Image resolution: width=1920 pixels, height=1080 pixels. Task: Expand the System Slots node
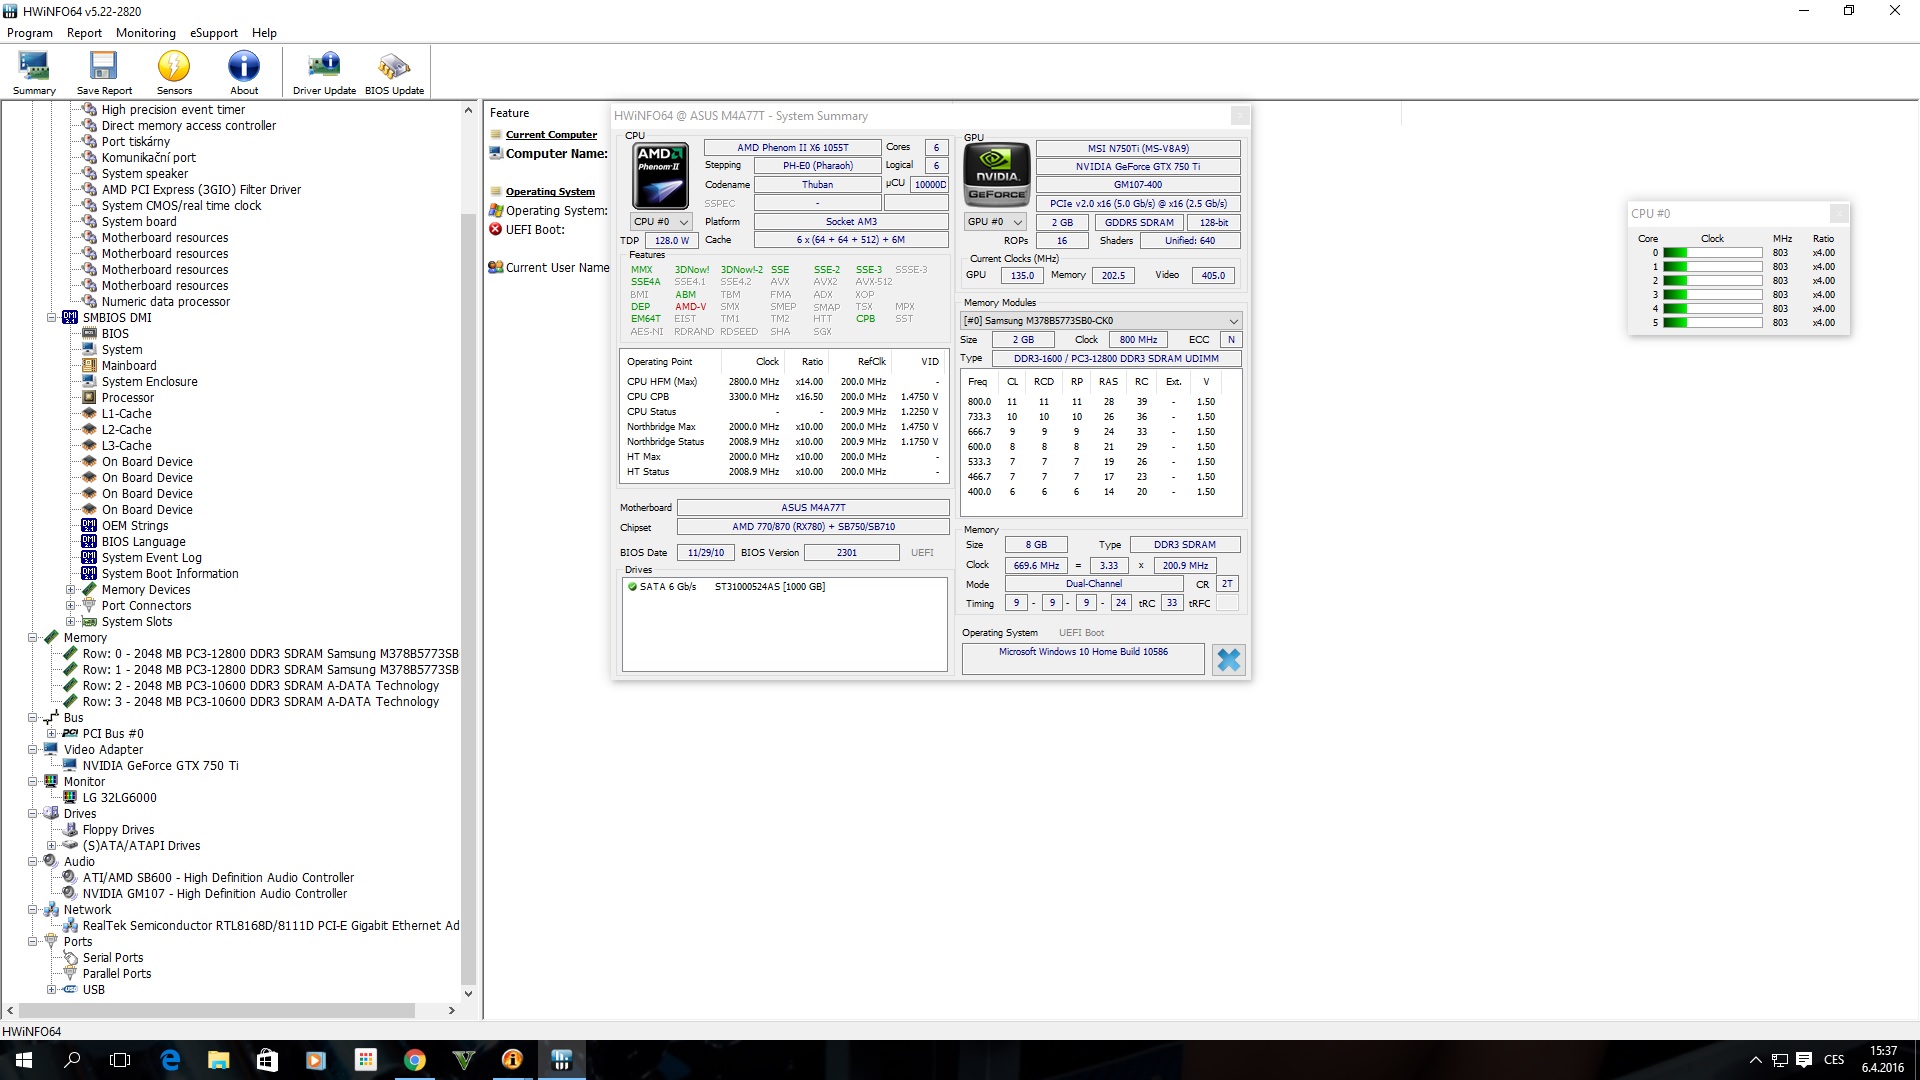point(71,622)
